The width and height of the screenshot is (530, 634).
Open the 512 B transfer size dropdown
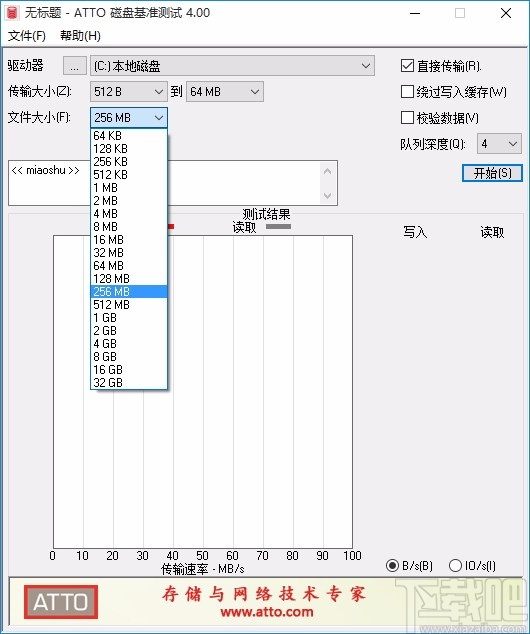point(129,92)
